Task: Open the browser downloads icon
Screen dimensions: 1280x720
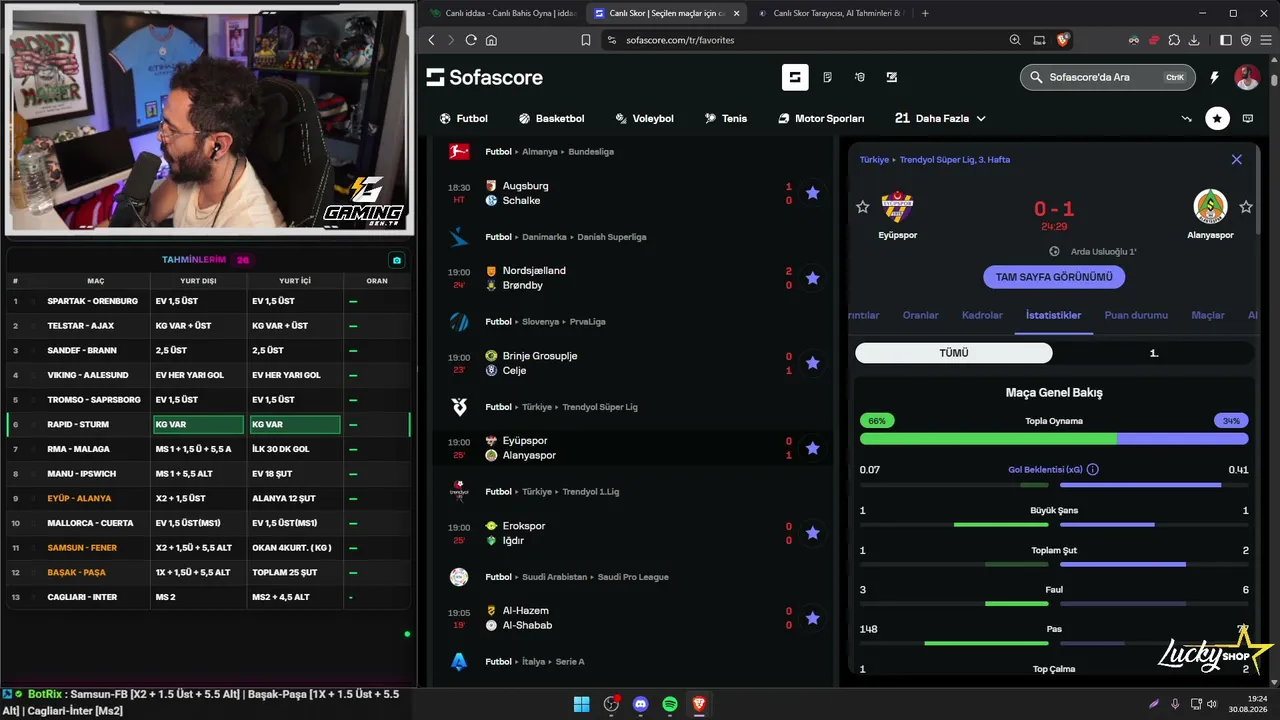Action: (1194, 40)
